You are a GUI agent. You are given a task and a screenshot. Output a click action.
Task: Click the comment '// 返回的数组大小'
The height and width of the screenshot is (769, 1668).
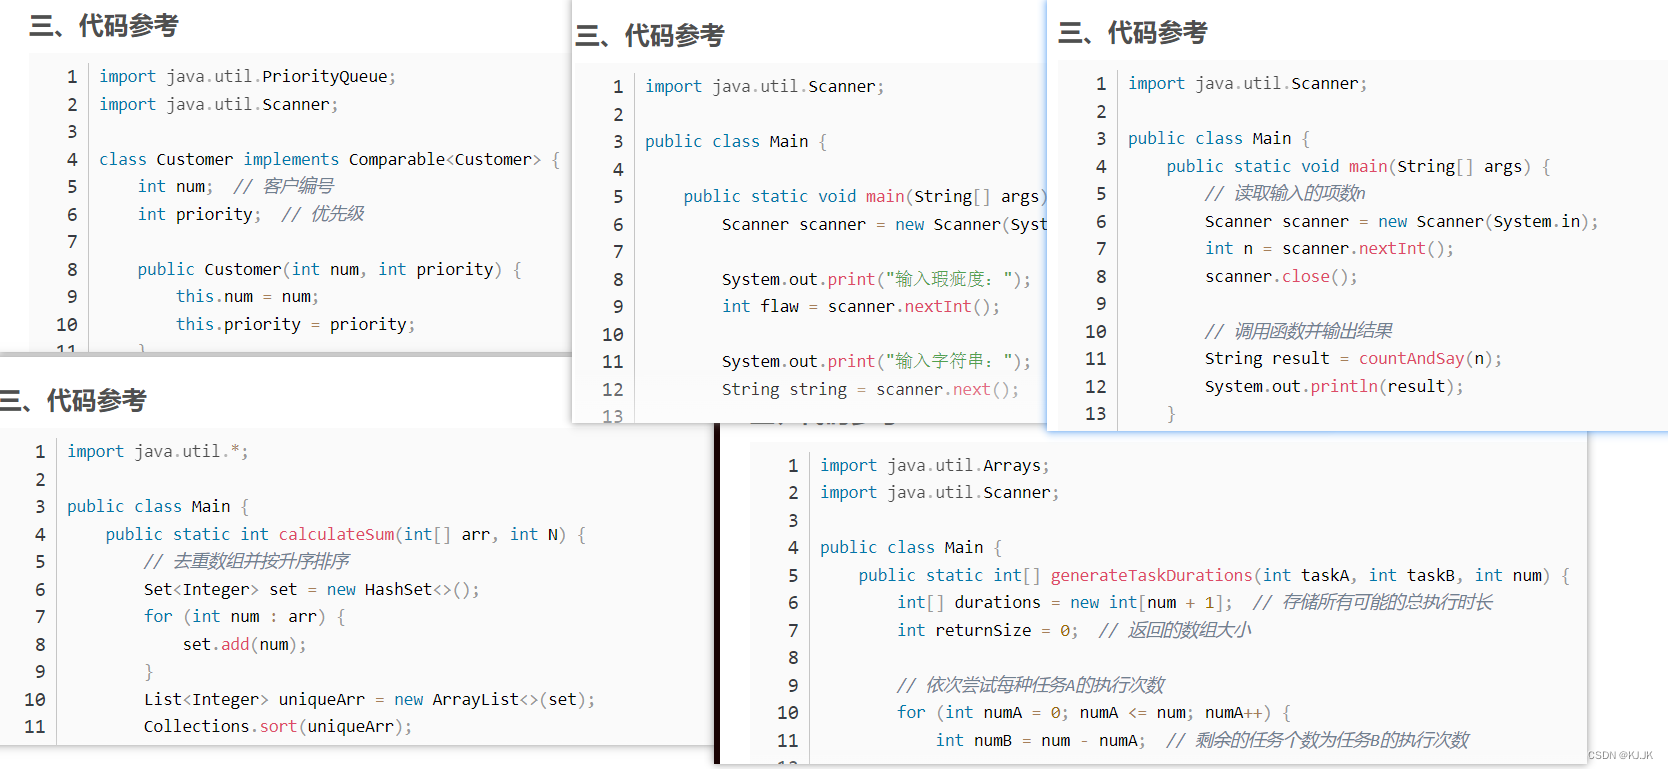tap(1175, 631)
